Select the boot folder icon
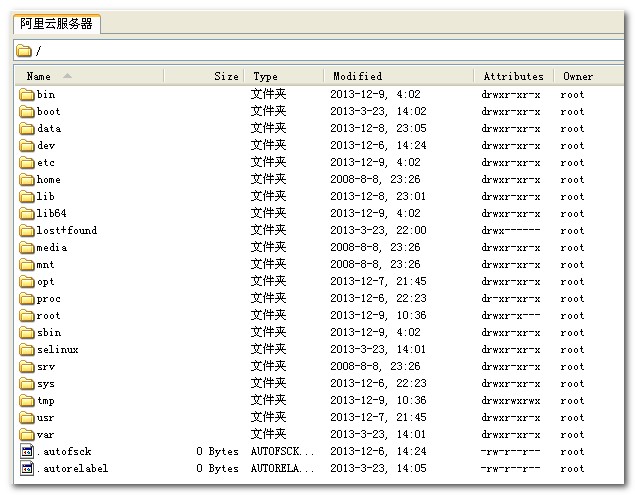The image size is (635, 495). tap(27, 111)
